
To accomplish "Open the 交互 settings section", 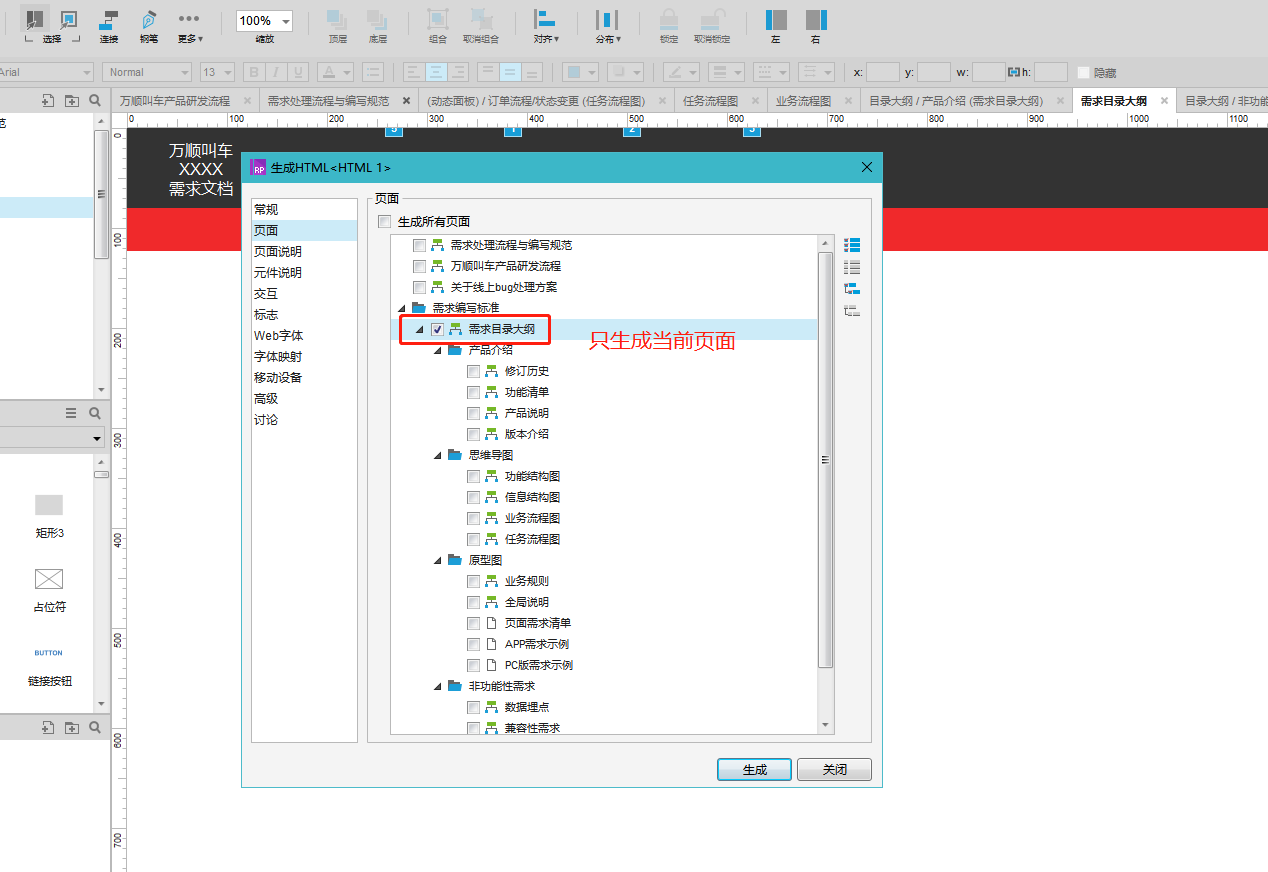I will [266, 294].
